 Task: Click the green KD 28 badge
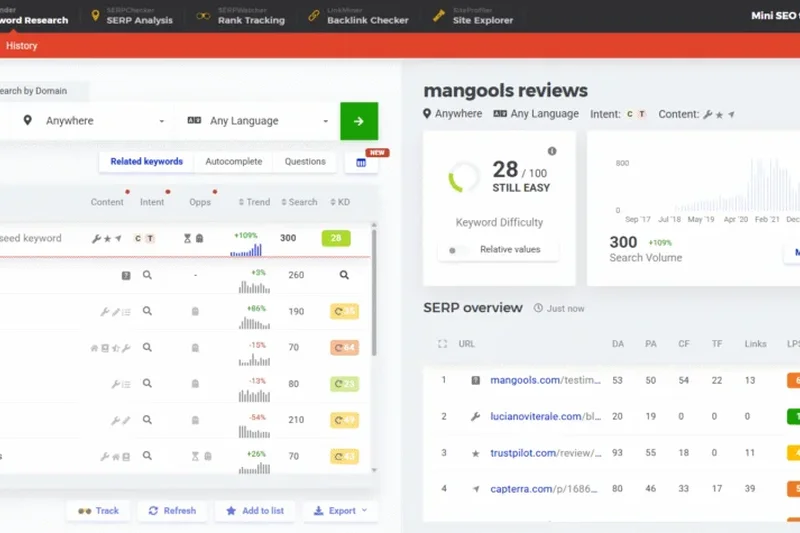(336, 238)
